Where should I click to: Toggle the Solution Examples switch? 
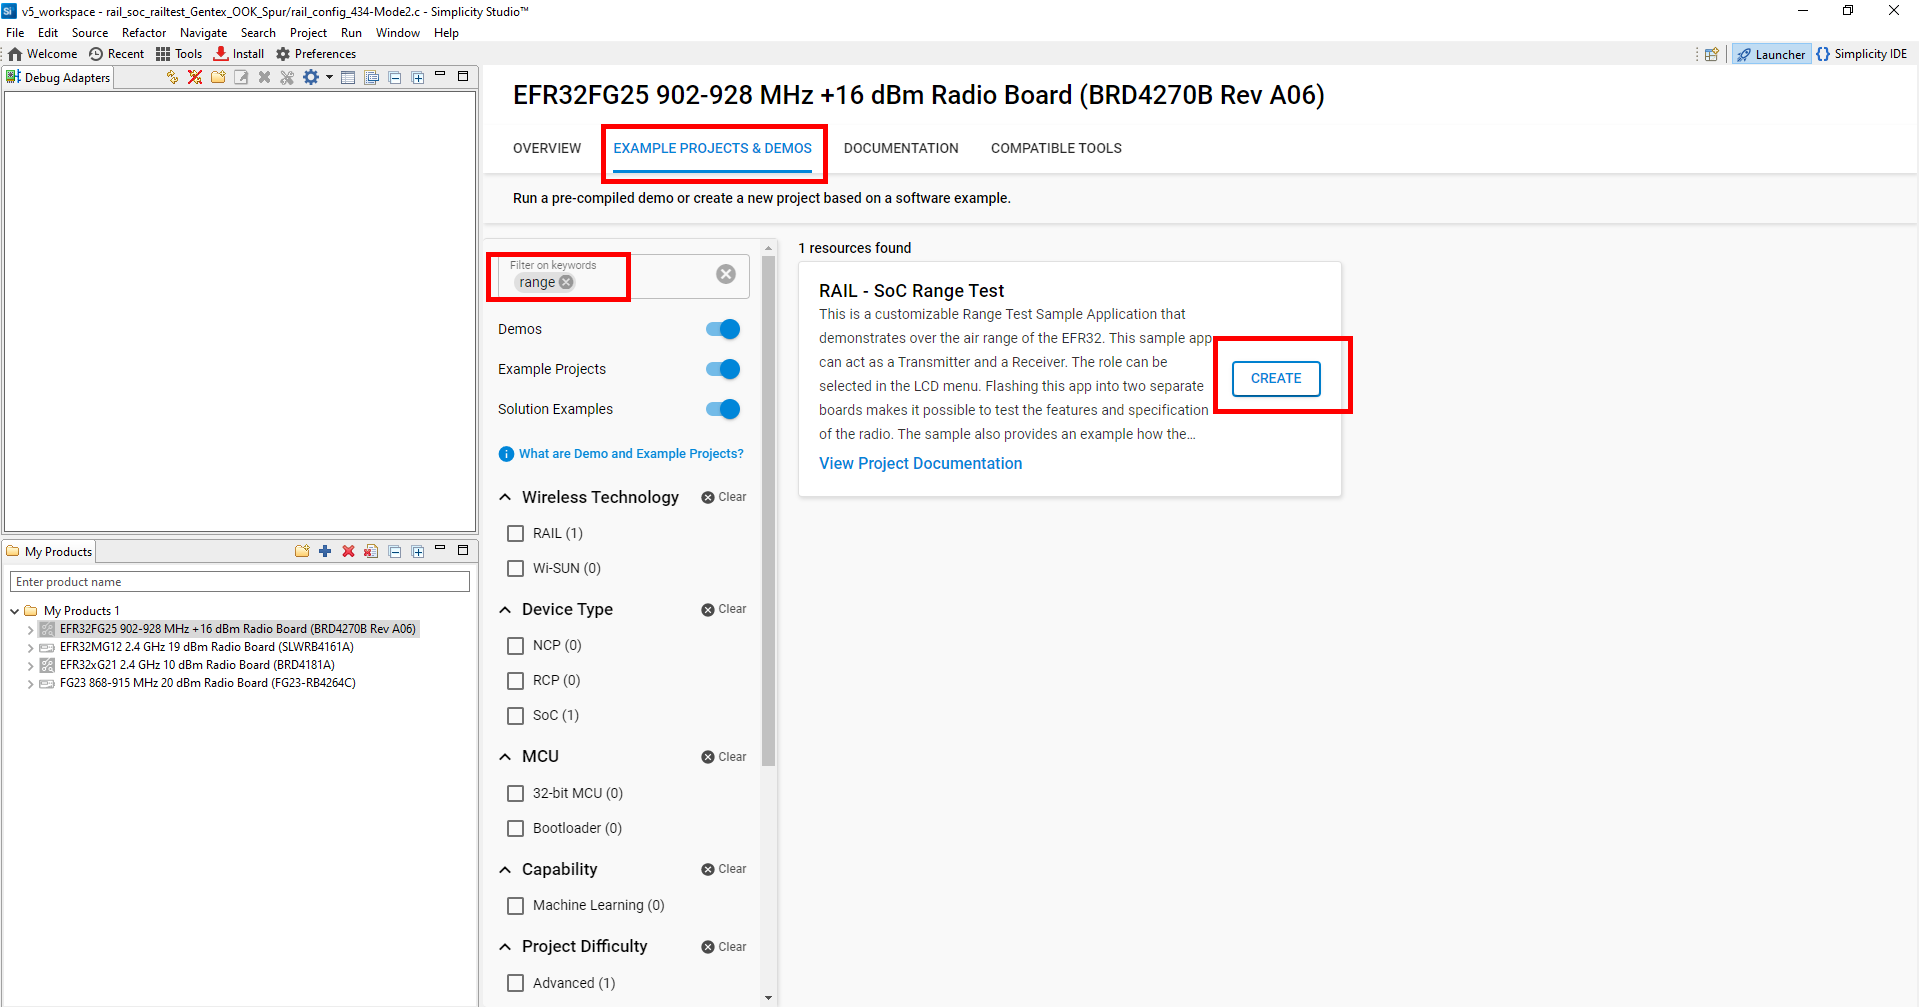click(x=723, y=409)
